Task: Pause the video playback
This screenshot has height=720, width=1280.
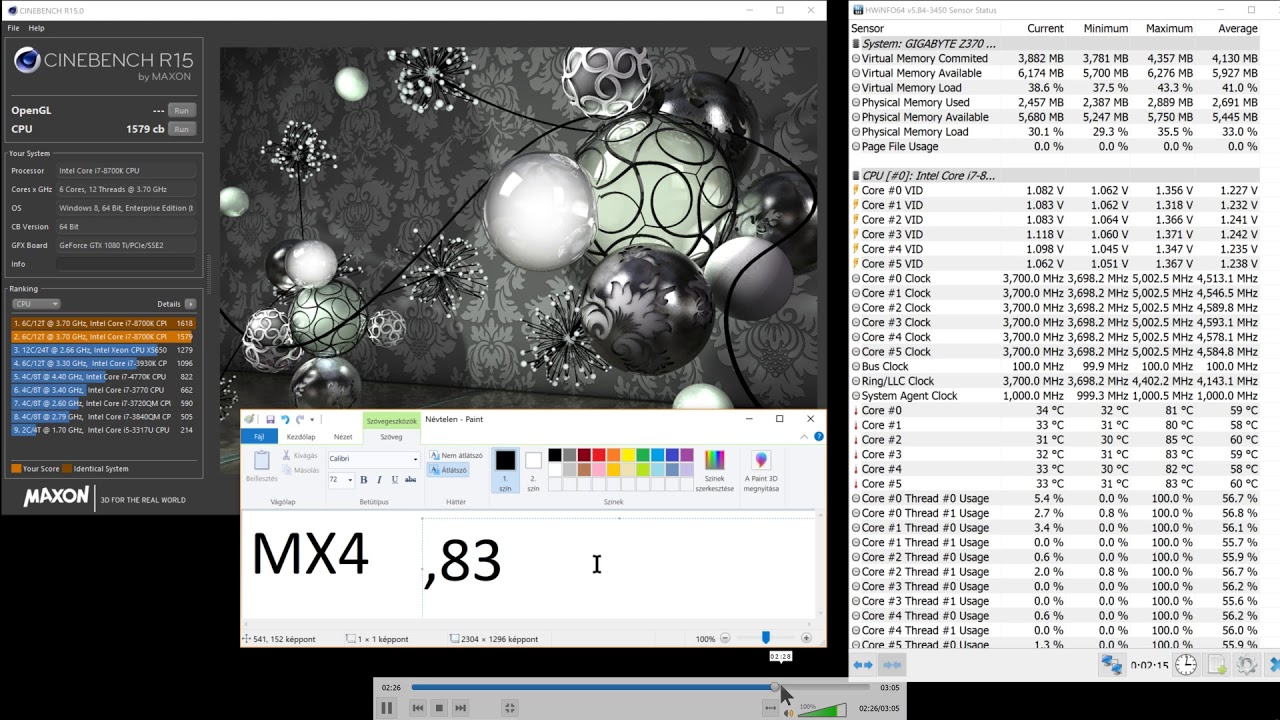Action: click(x=387, y=708)
